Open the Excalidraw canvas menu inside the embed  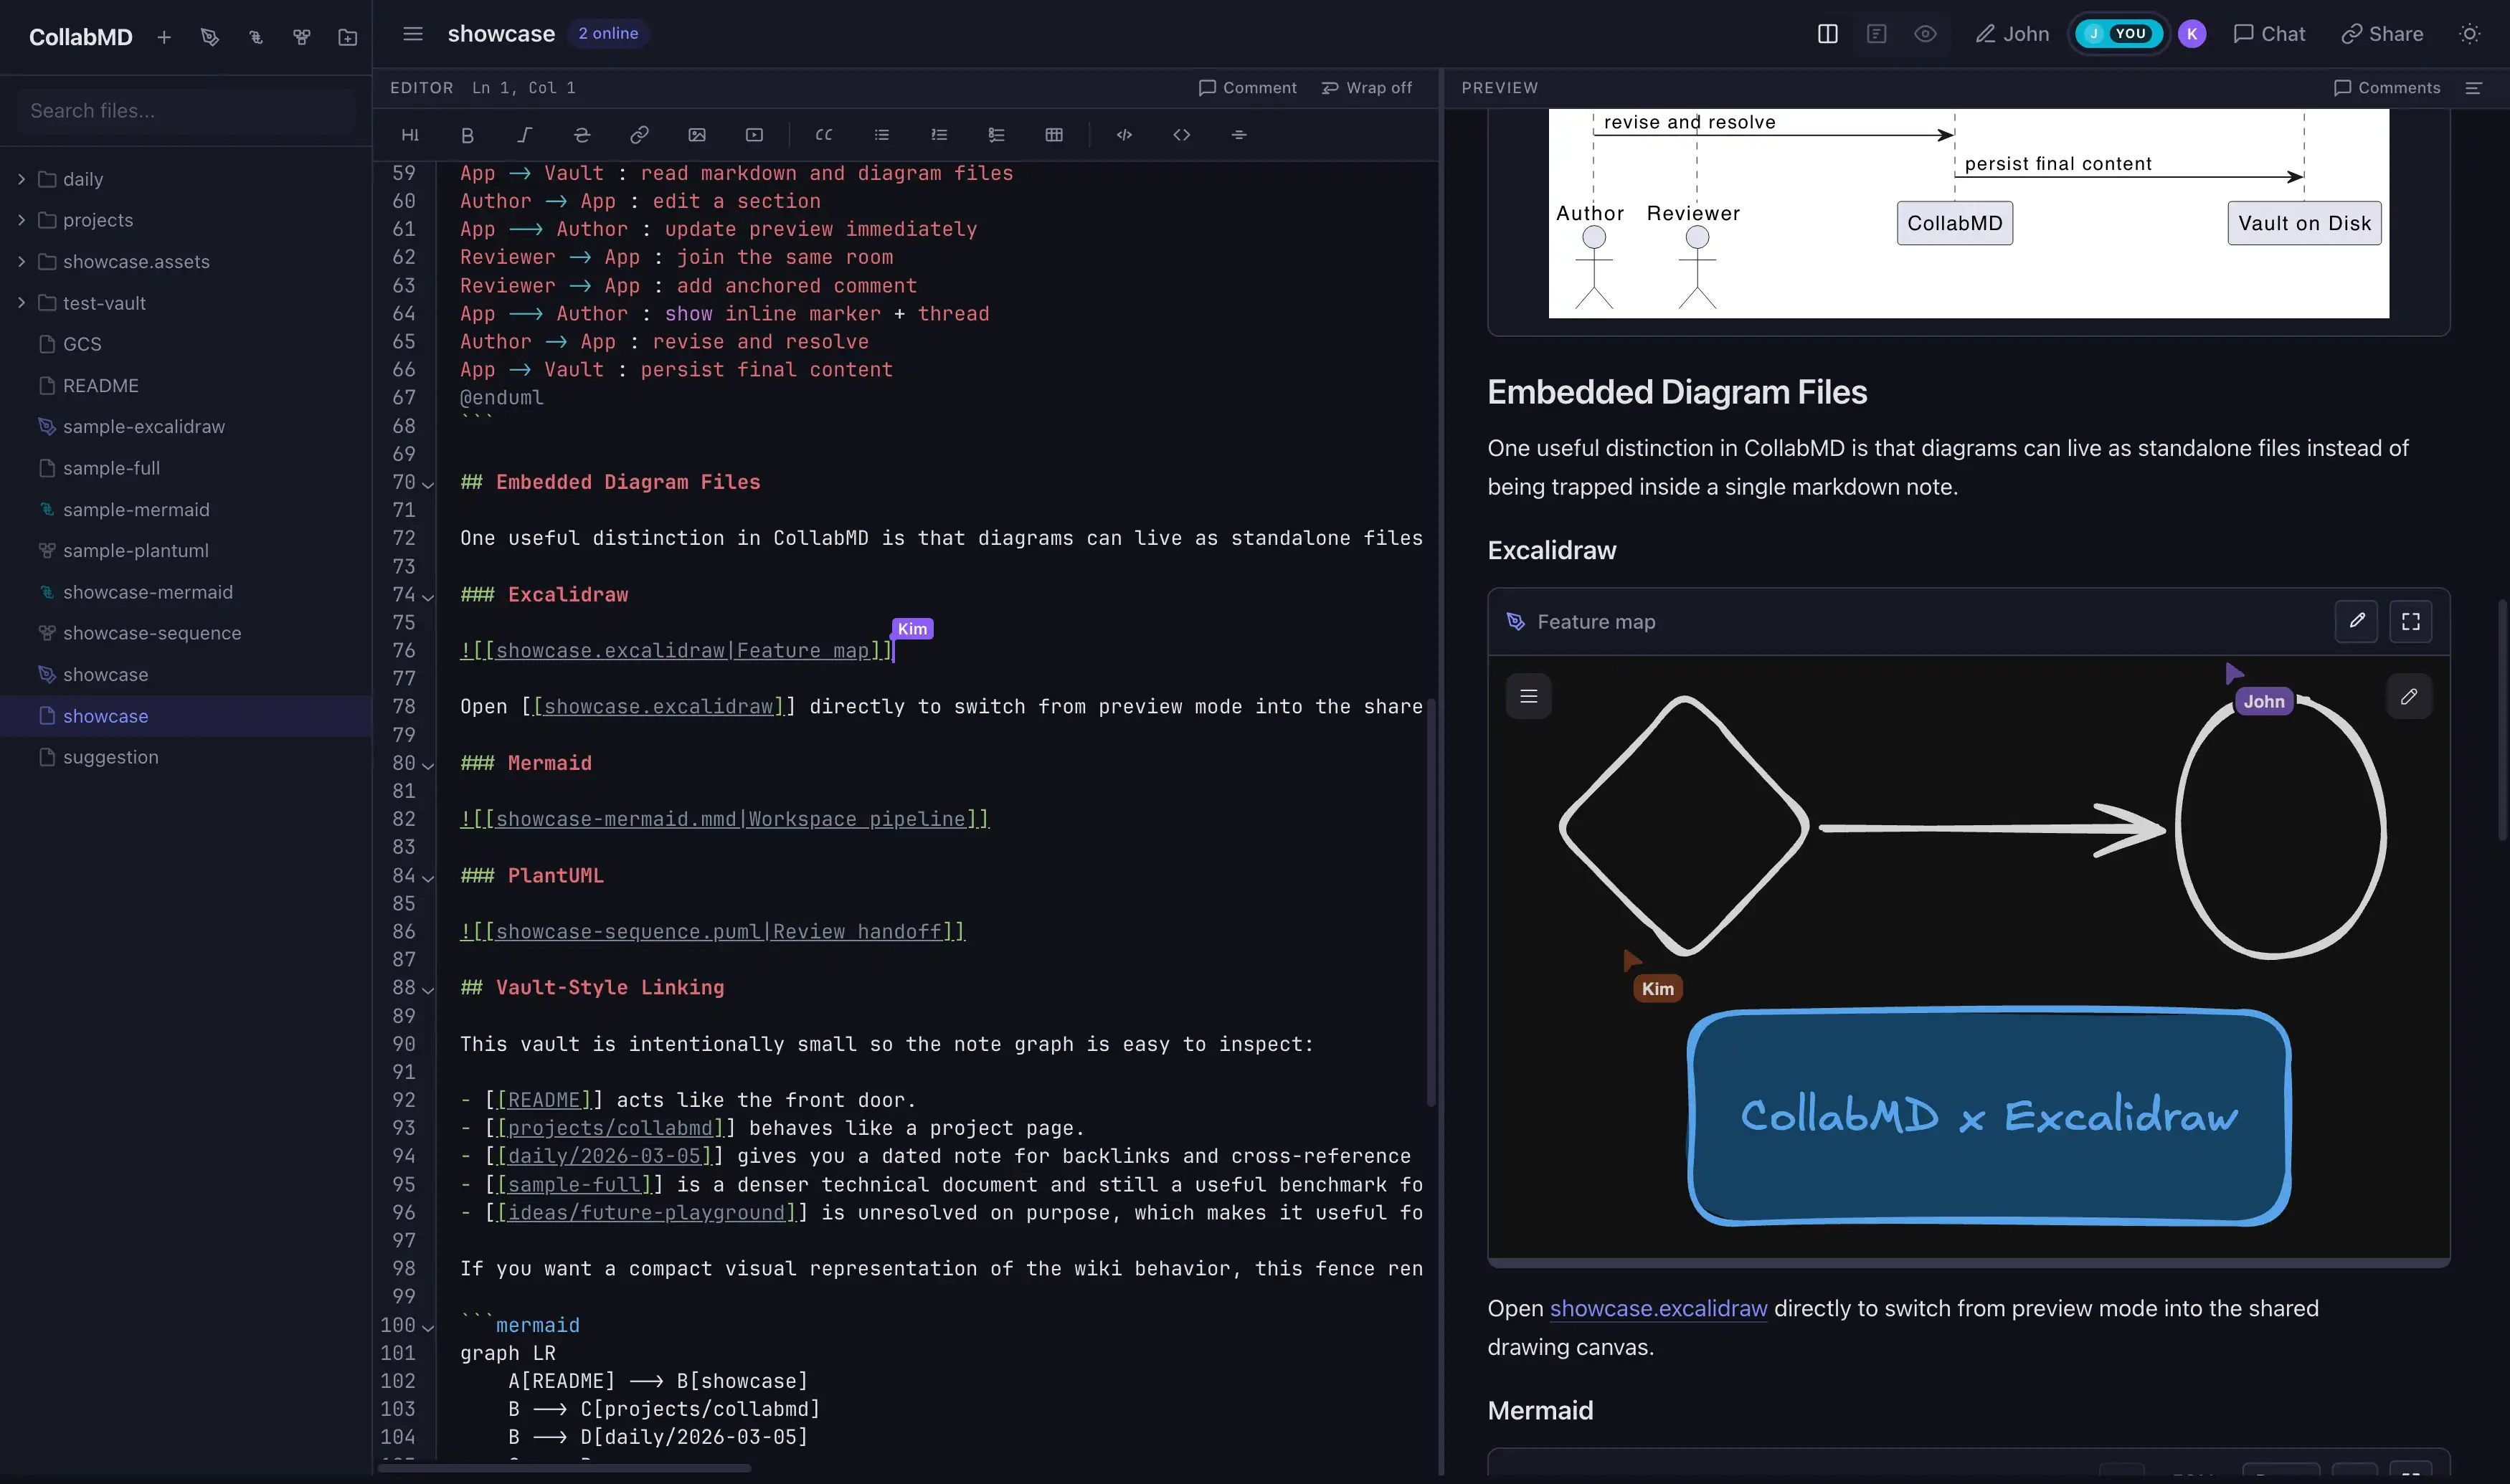(1528, 696)
